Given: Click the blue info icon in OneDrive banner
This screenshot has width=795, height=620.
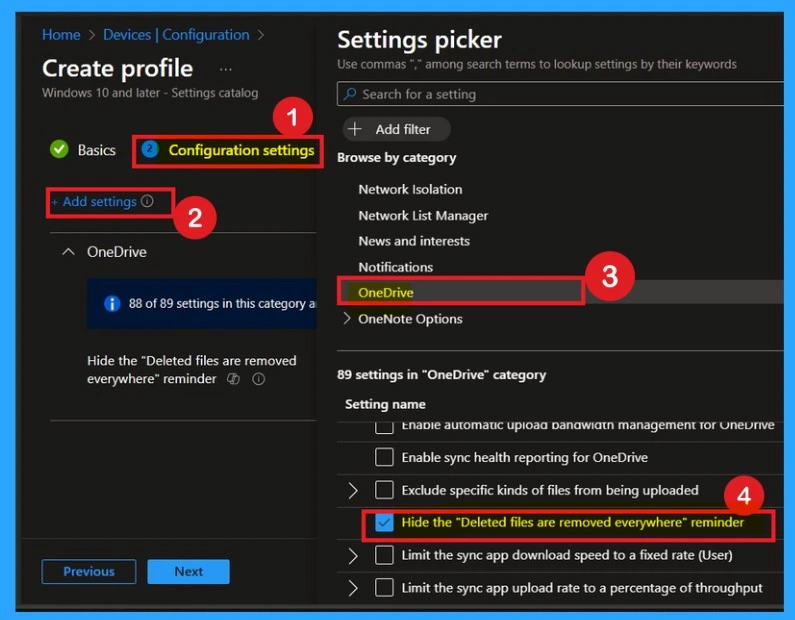Looking at the screenshot, I should [x=112, y=304].
